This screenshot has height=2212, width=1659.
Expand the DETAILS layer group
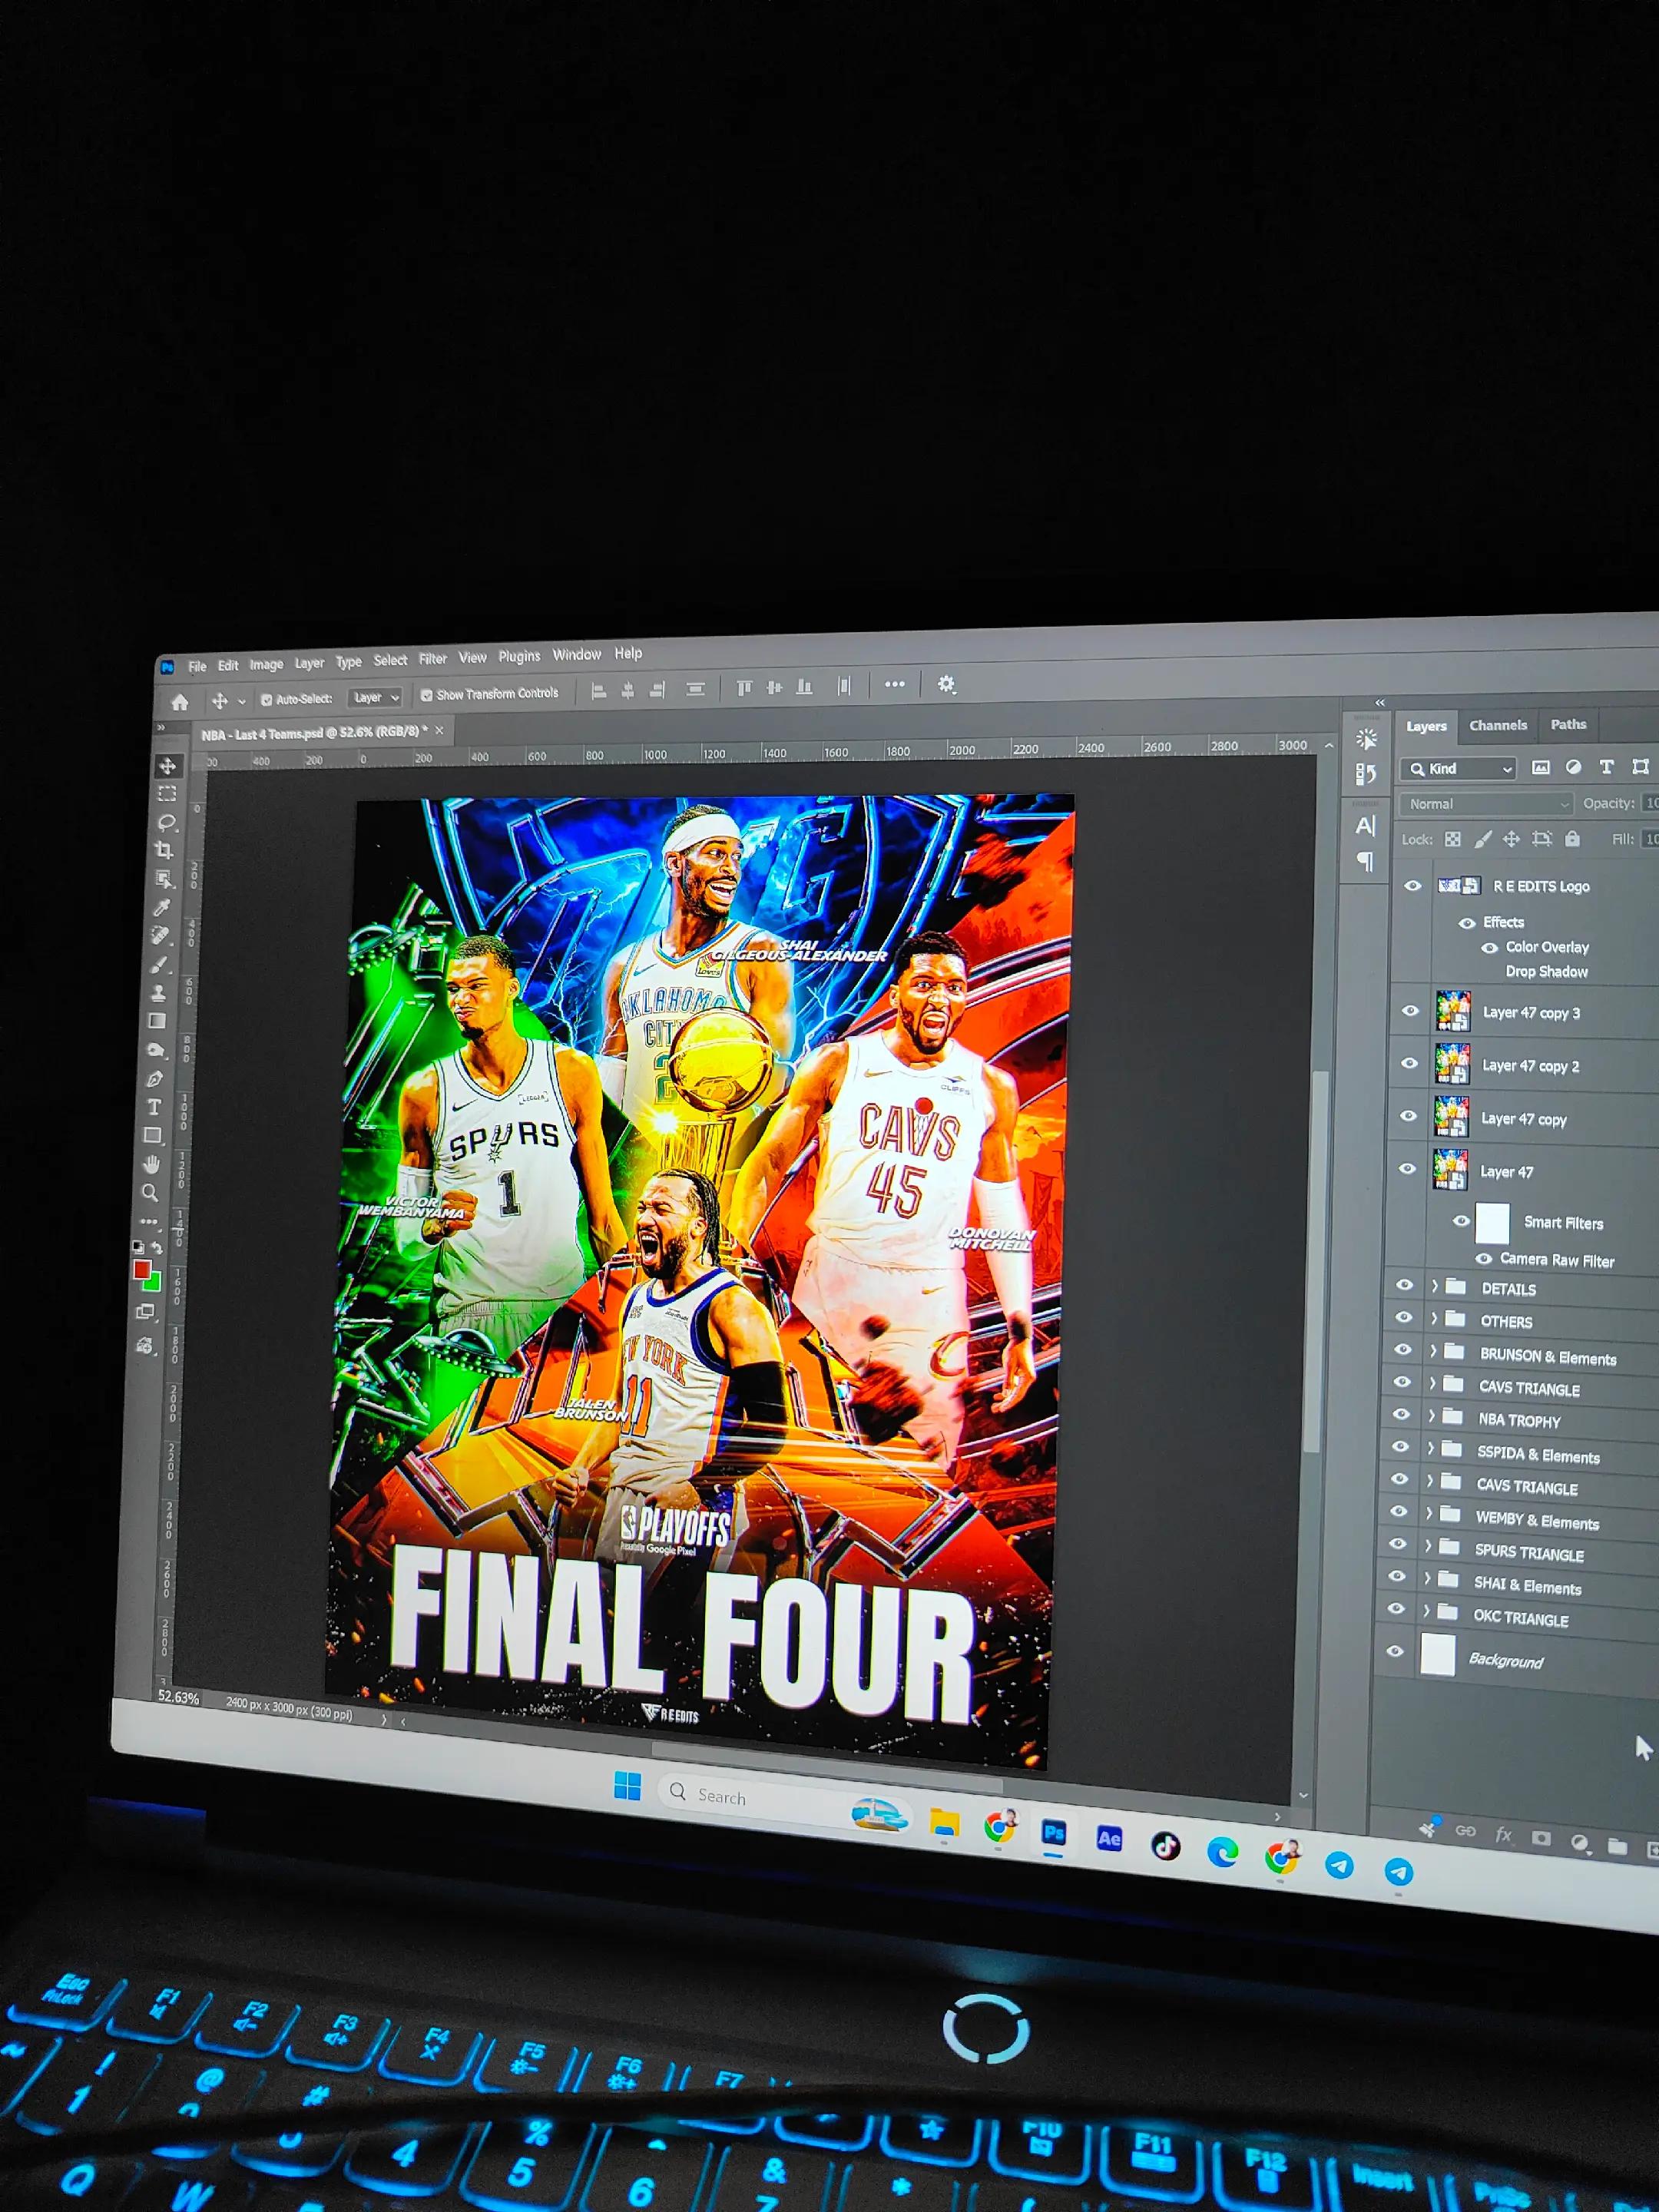[1435, 1286]
